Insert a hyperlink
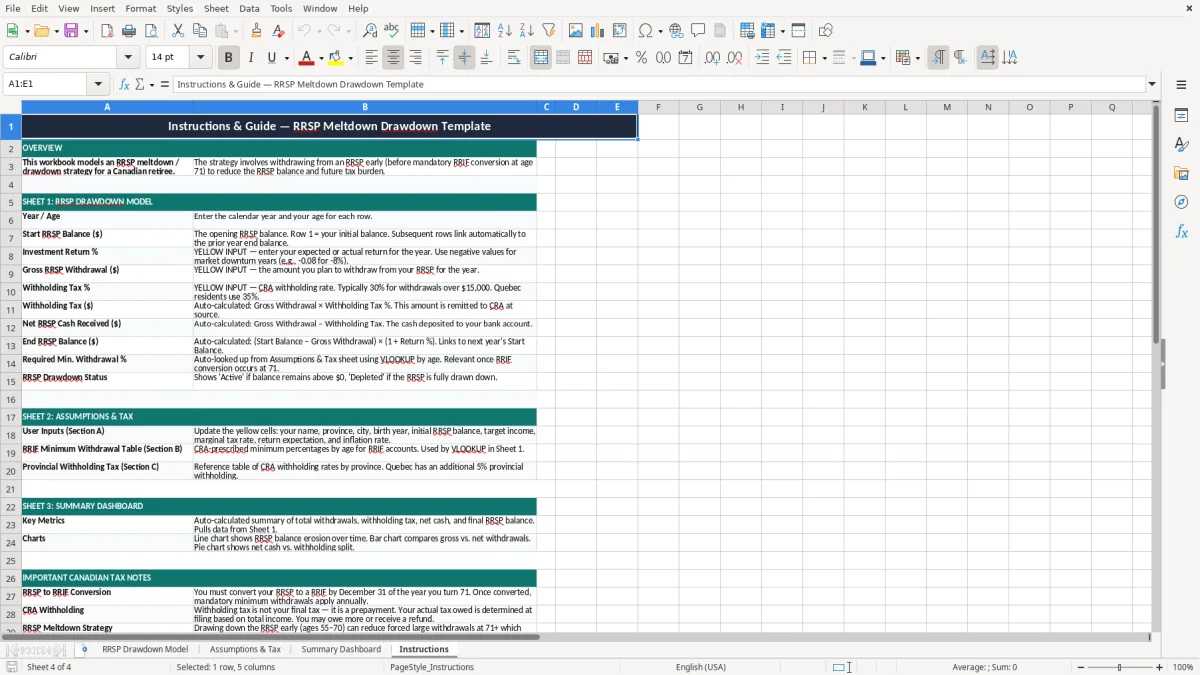Screen dimensions: 1200x675 click(676, 31)
